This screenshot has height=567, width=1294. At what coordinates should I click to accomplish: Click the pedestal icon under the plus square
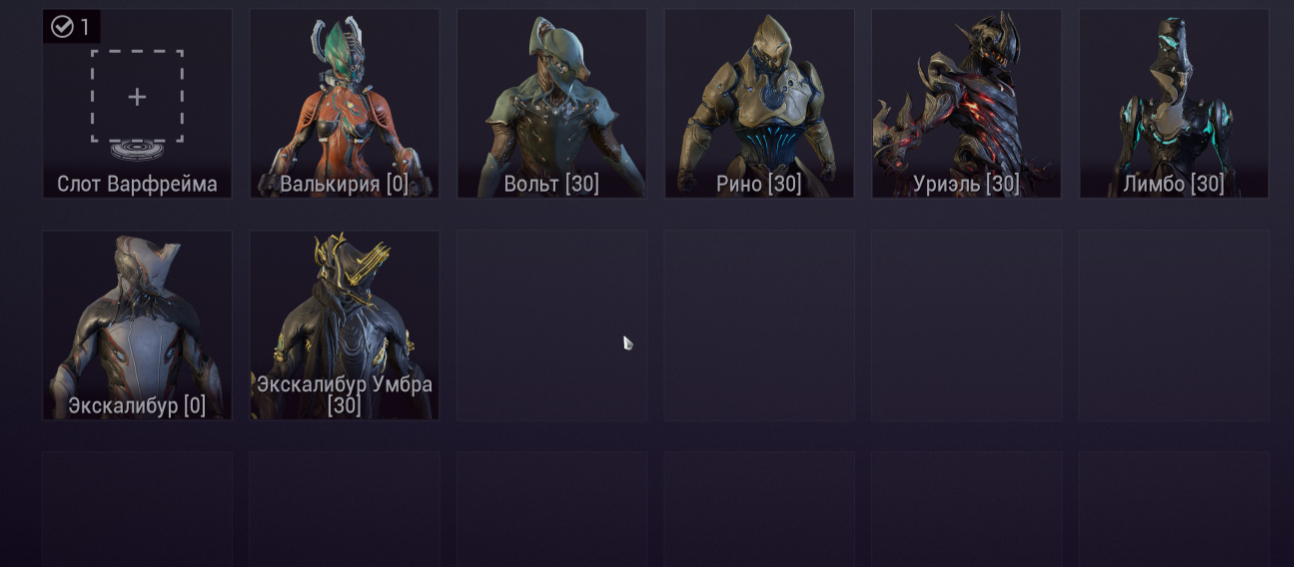tap(137, 150)
